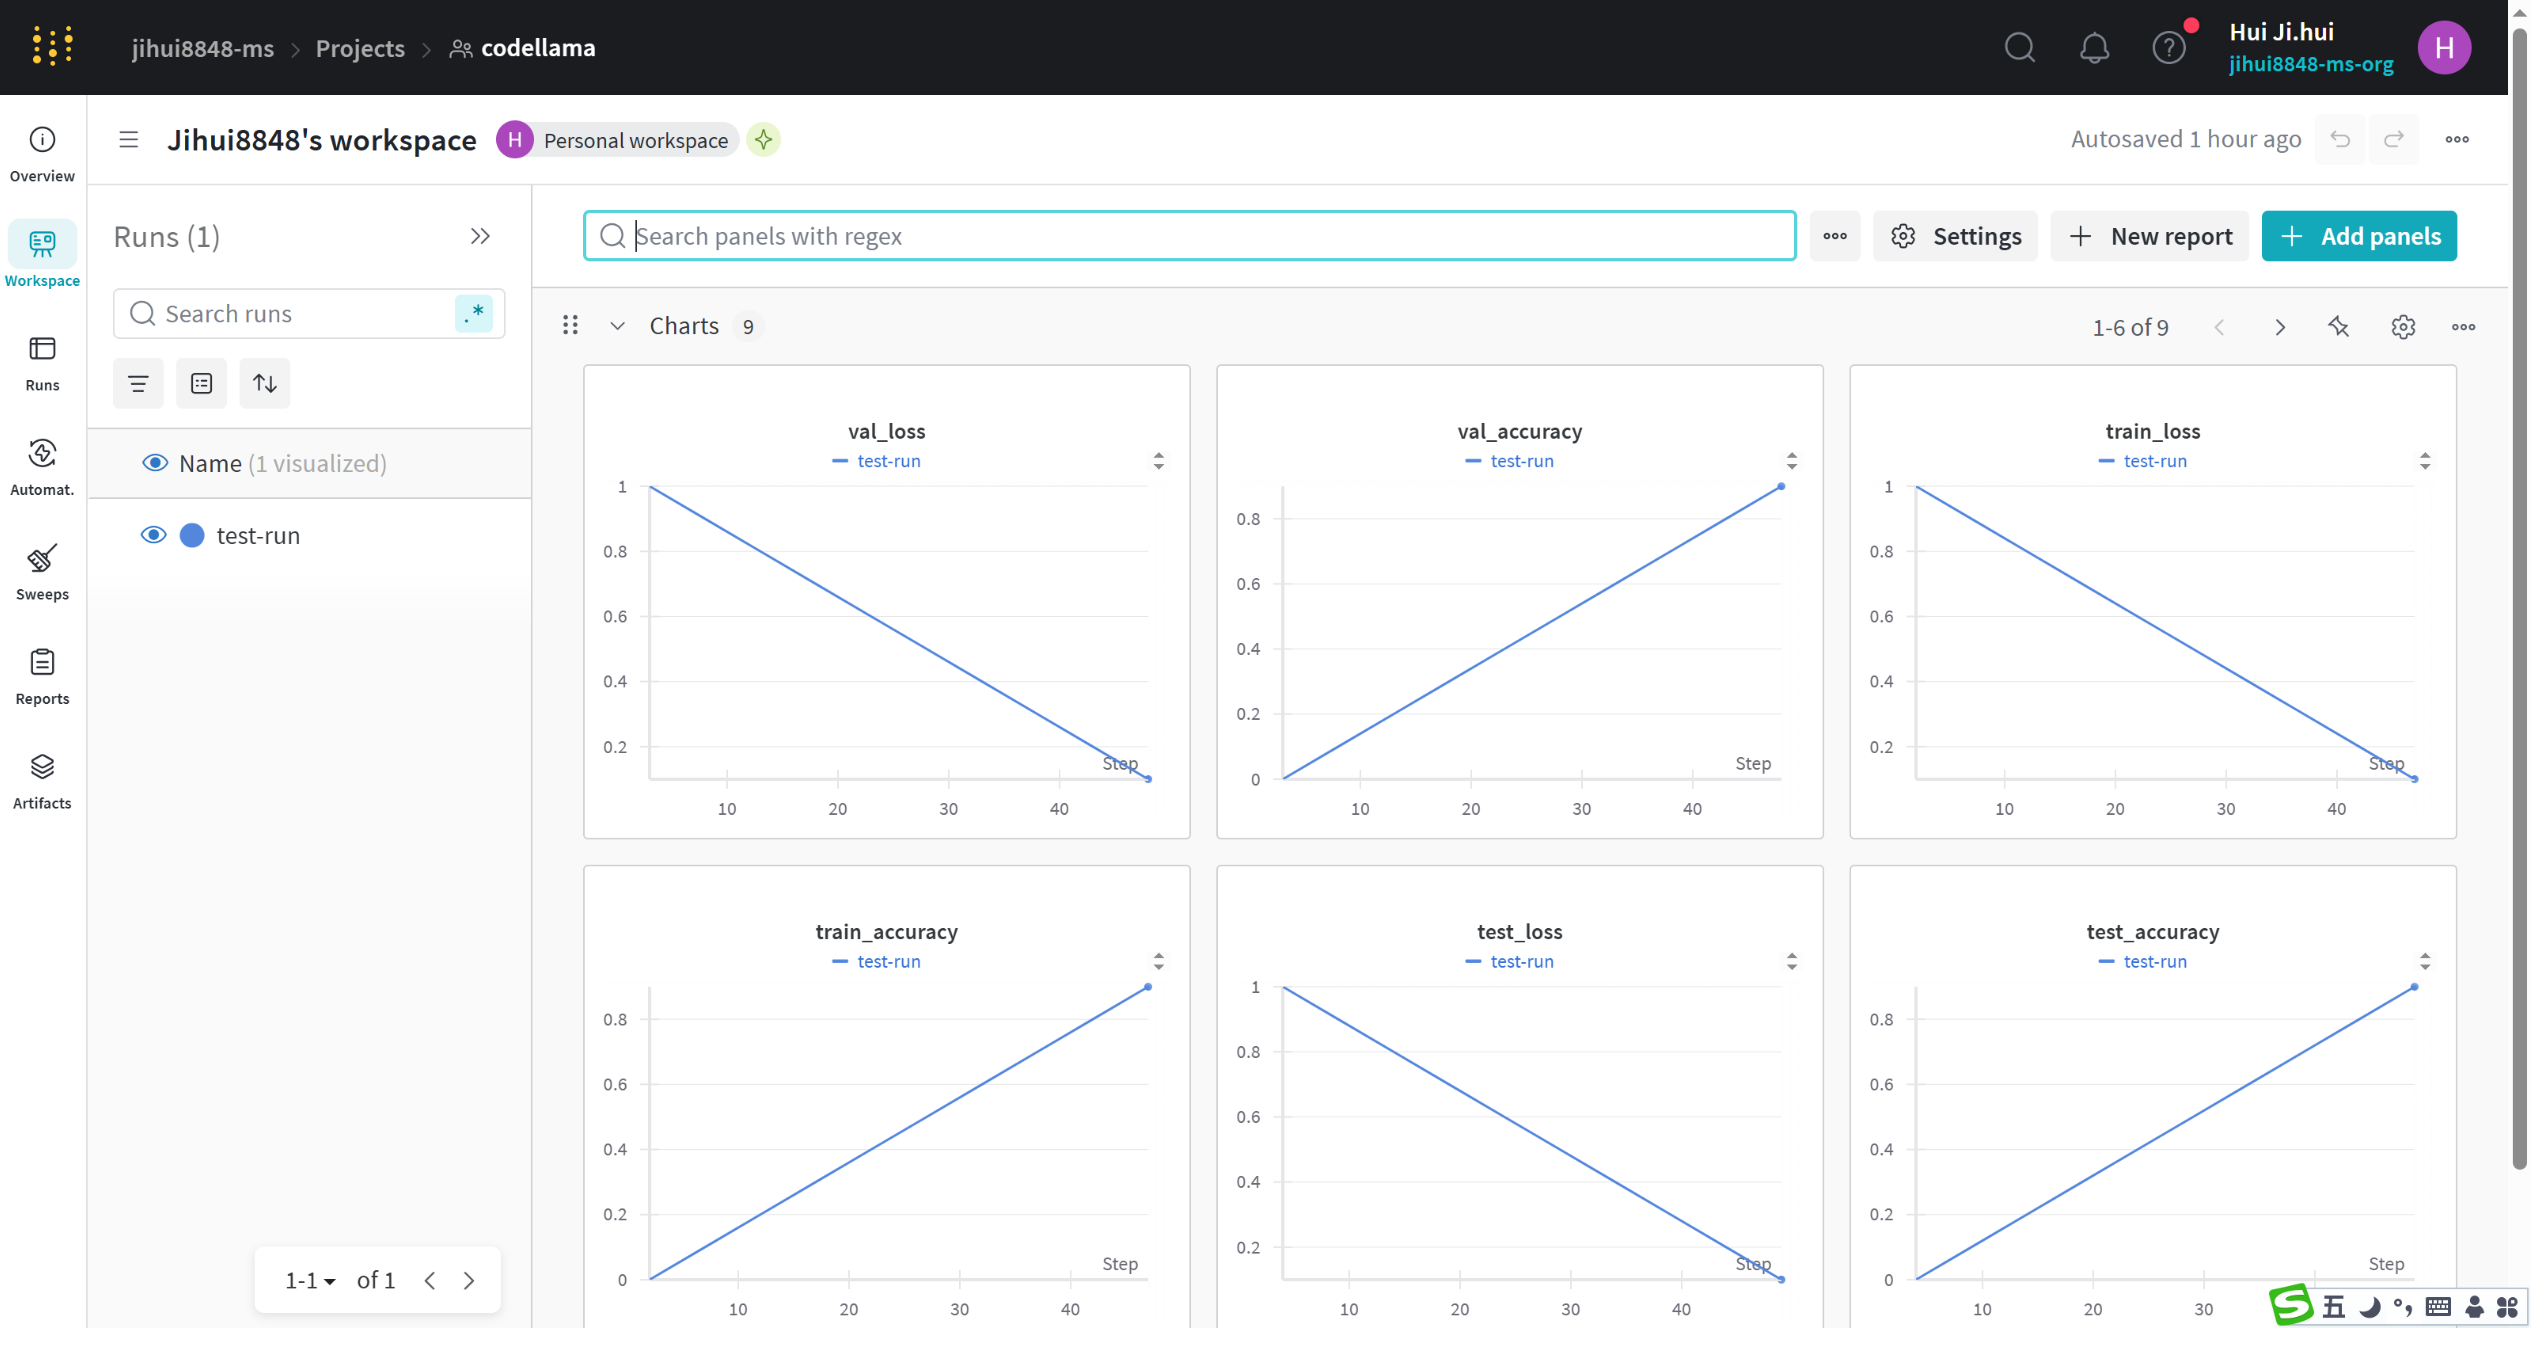Toggle regex search for runs
The width and height of the screenshot is (2545, 1355).
point(474,314)
